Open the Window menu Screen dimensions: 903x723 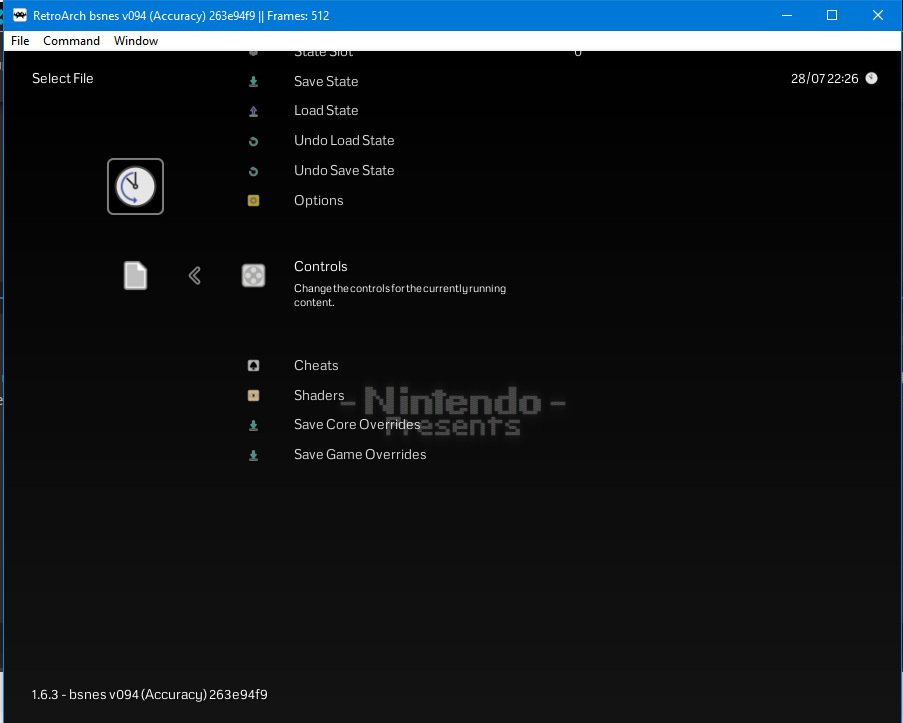coord(136,41)
